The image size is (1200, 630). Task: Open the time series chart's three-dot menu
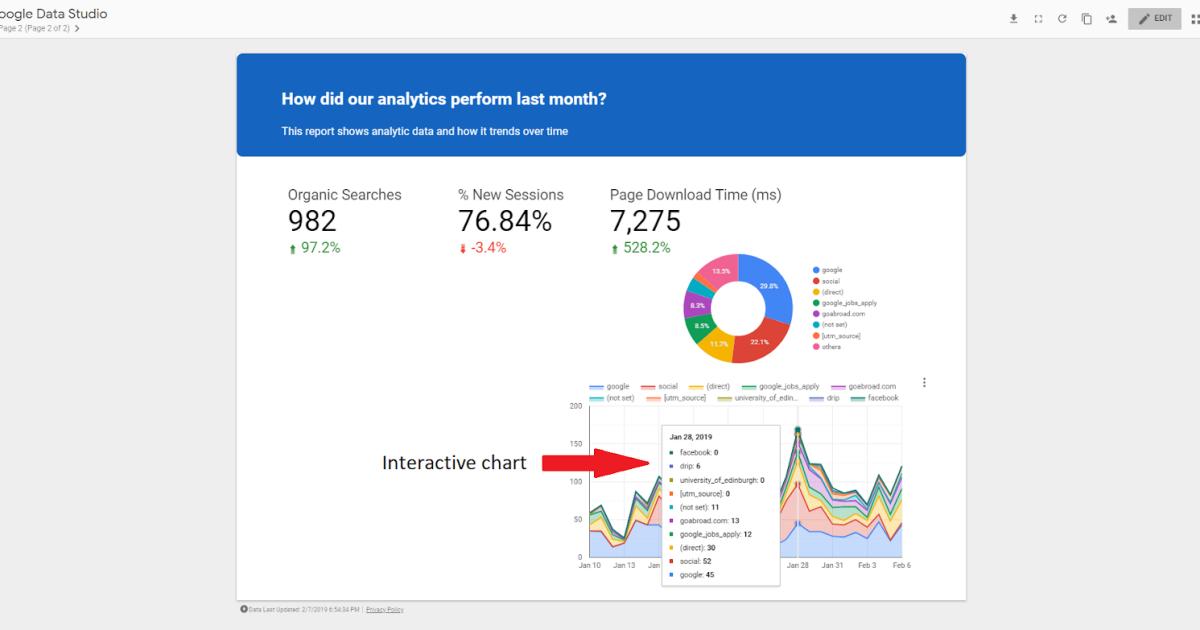pos(924,382)
